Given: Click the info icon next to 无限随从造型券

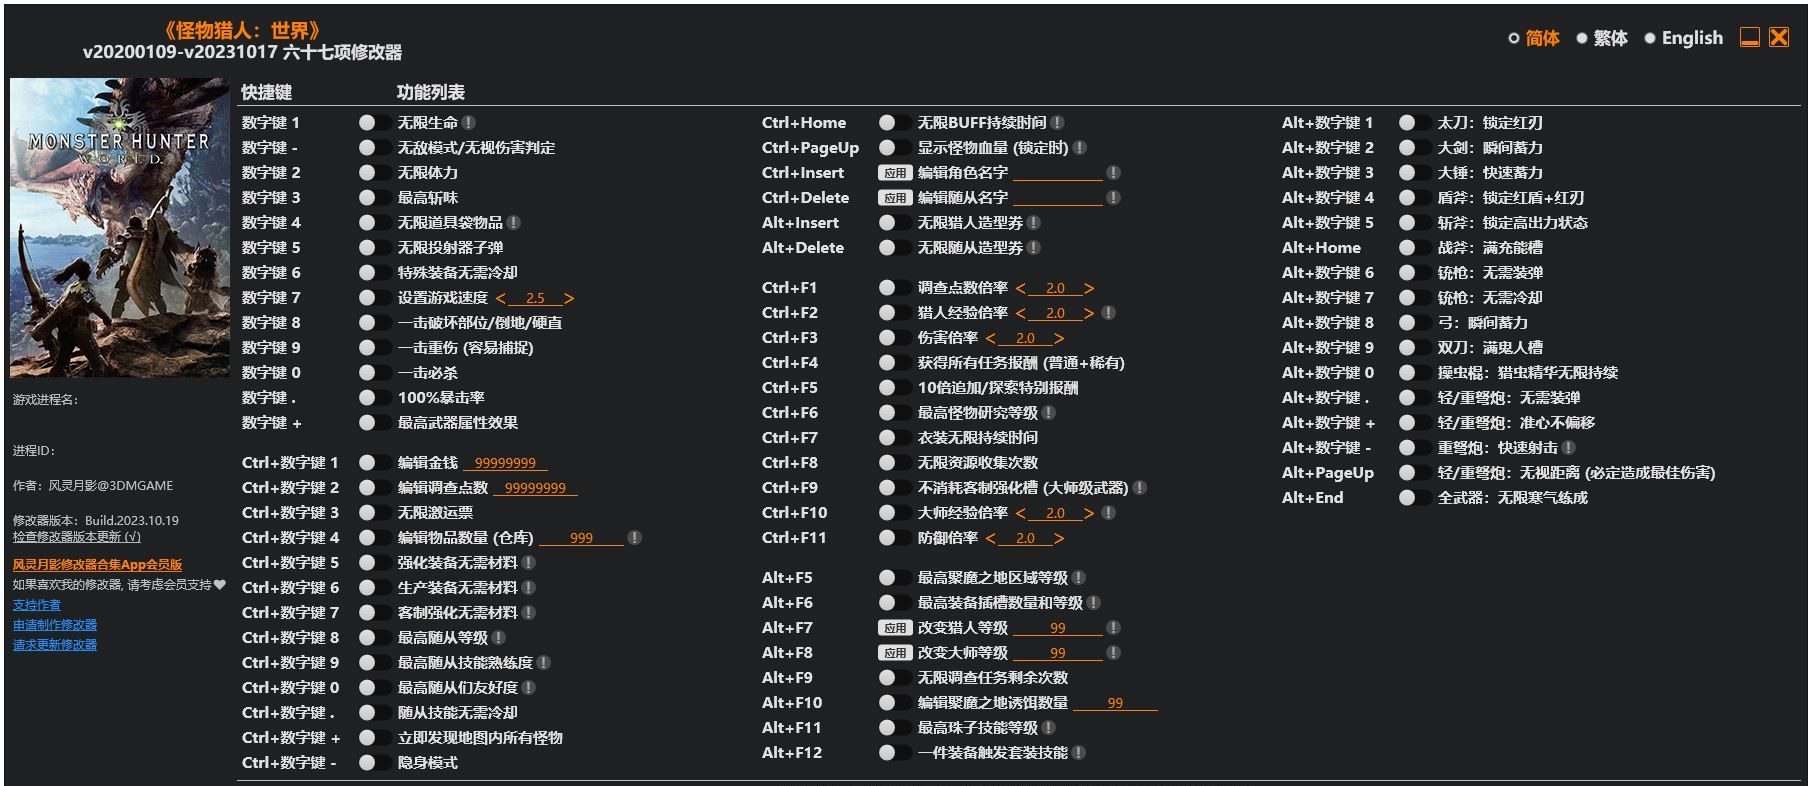Looking at the screenshot, I should (1033, 248).
